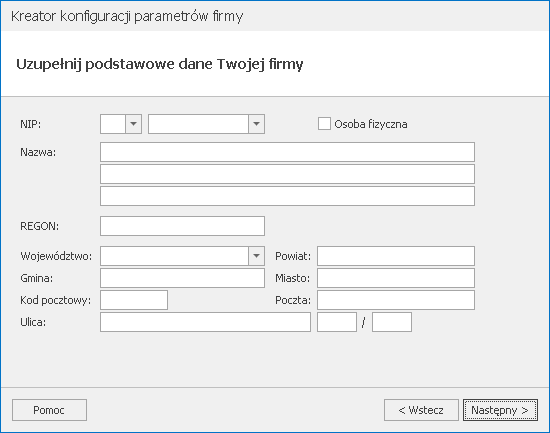This screenshot has width=550, height=433.
Task: Open Pomoc help
Action: (49, 410)
